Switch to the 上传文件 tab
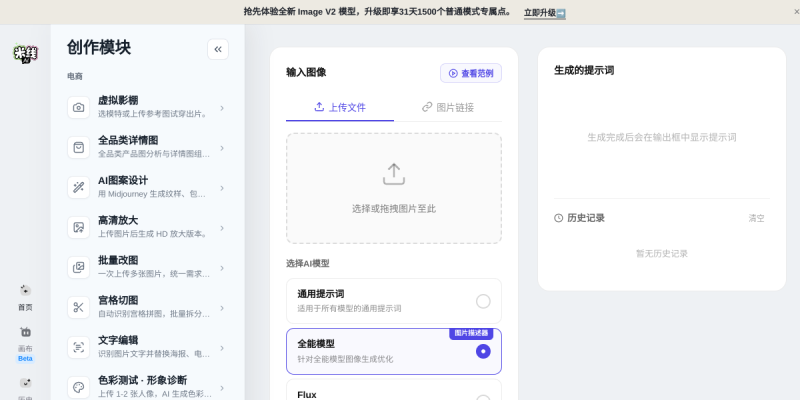The height and width of the screenshot is (400, 800). 340,107
